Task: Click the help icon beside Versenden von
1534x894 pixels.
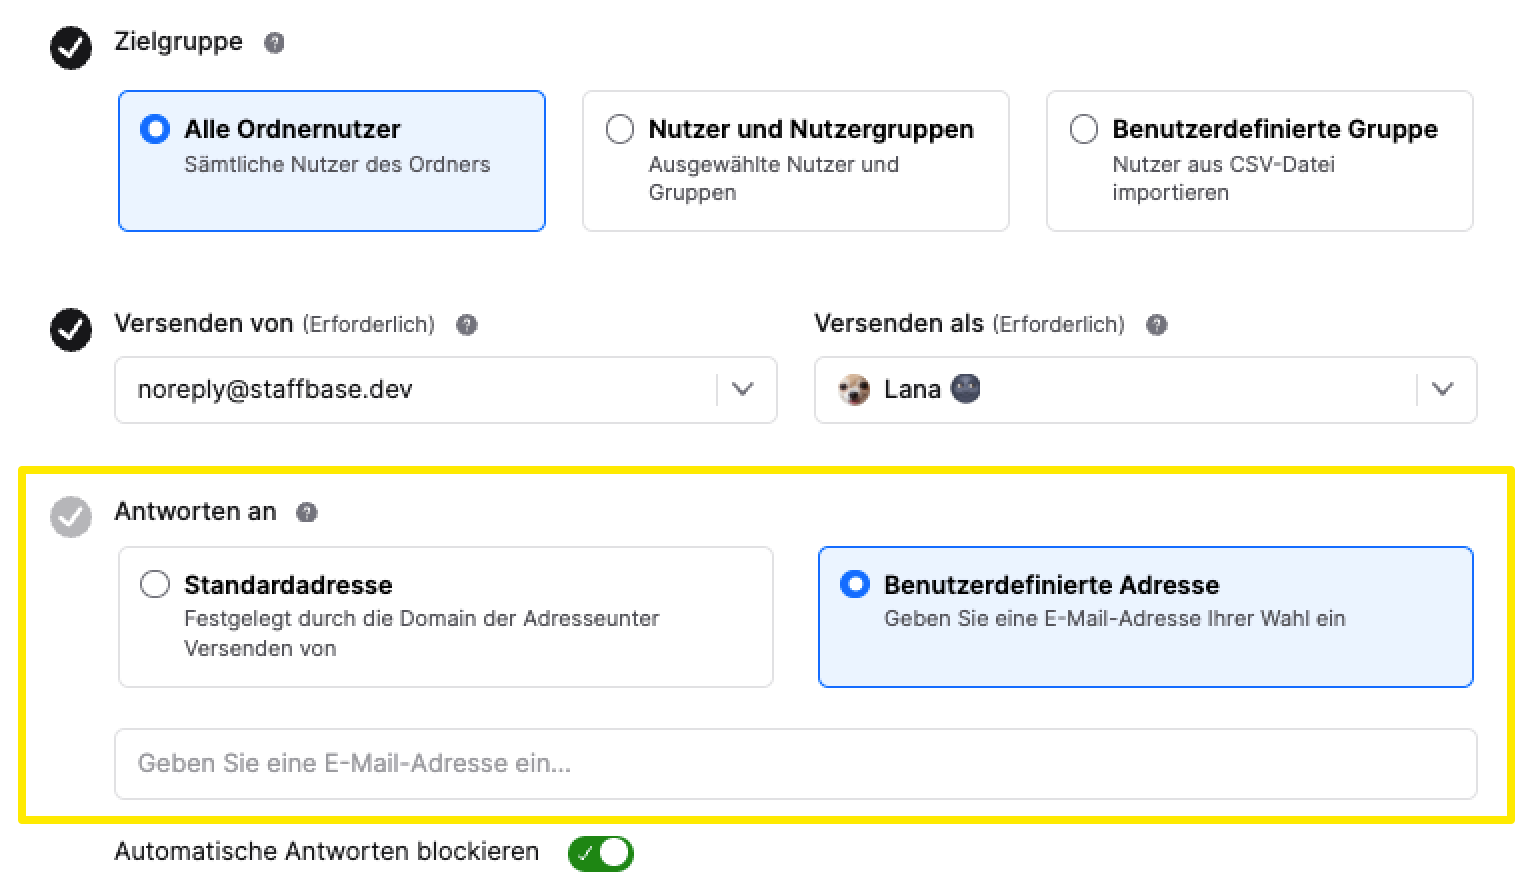Action: (x=467, y=325)
